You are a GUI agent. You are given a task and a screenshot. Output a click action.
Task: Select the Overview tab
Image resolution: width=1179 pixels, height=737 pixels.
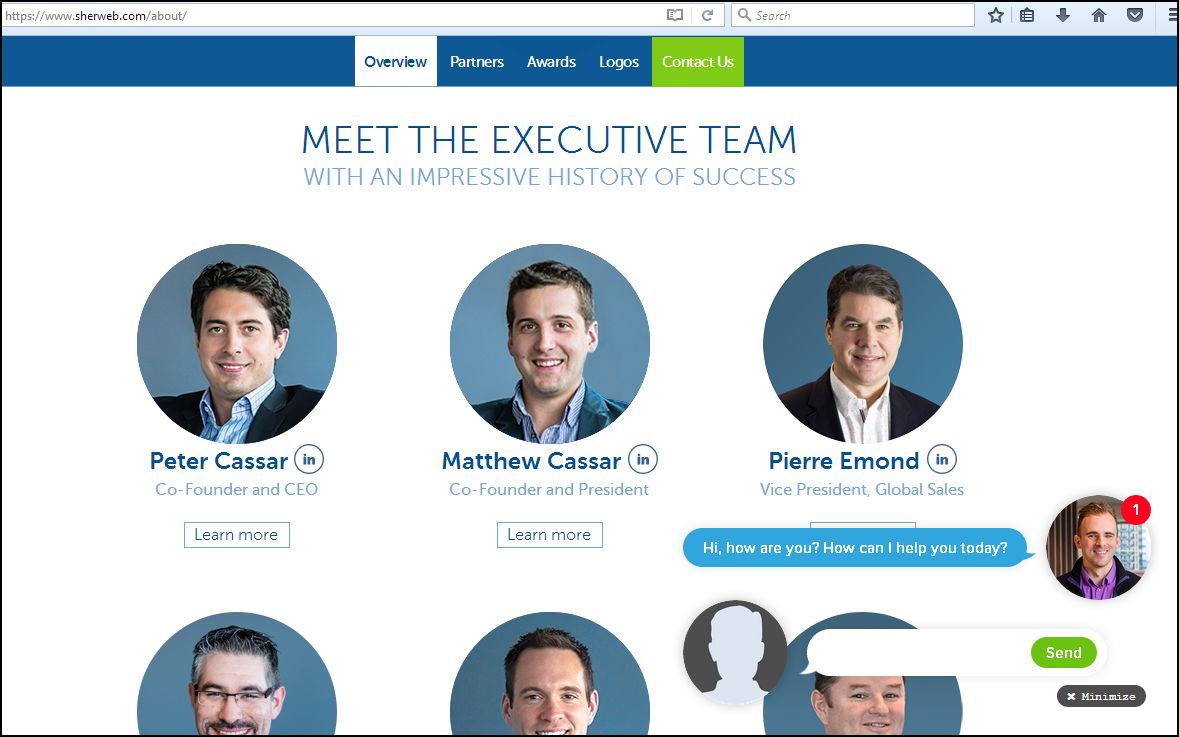pyautogui.click(x=396, y=62)
